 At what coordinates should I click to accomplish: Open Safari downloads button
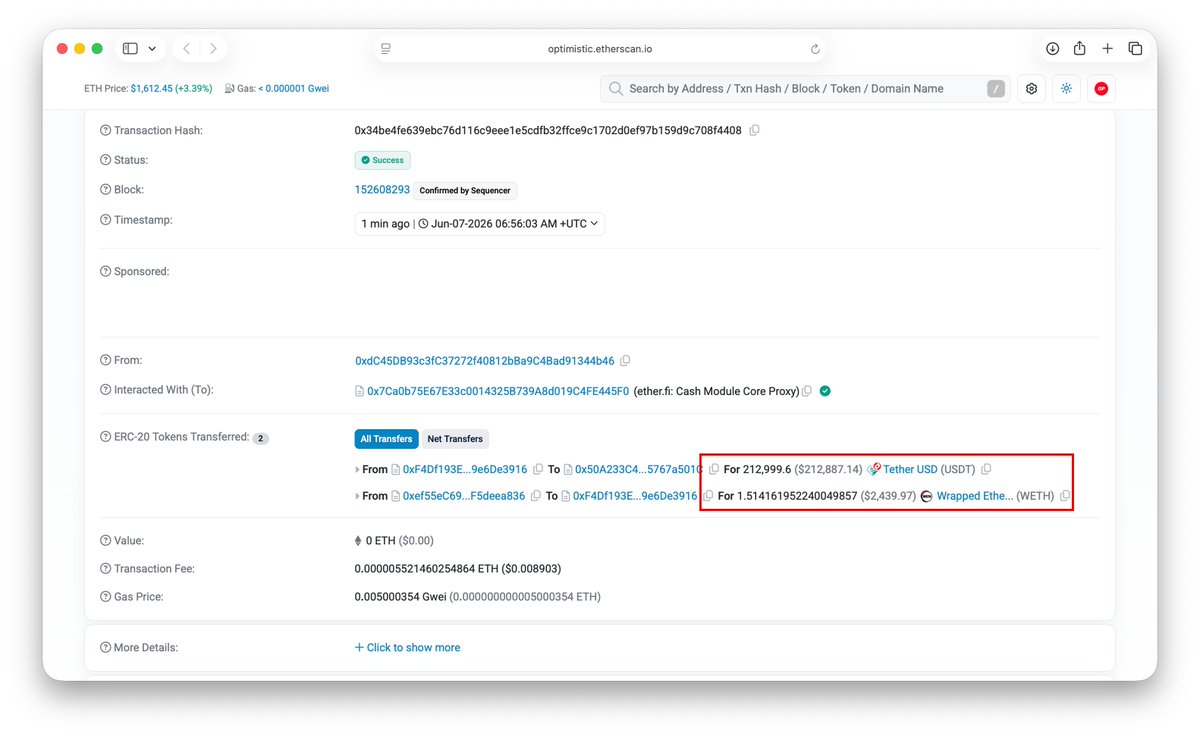point(1053,48)
